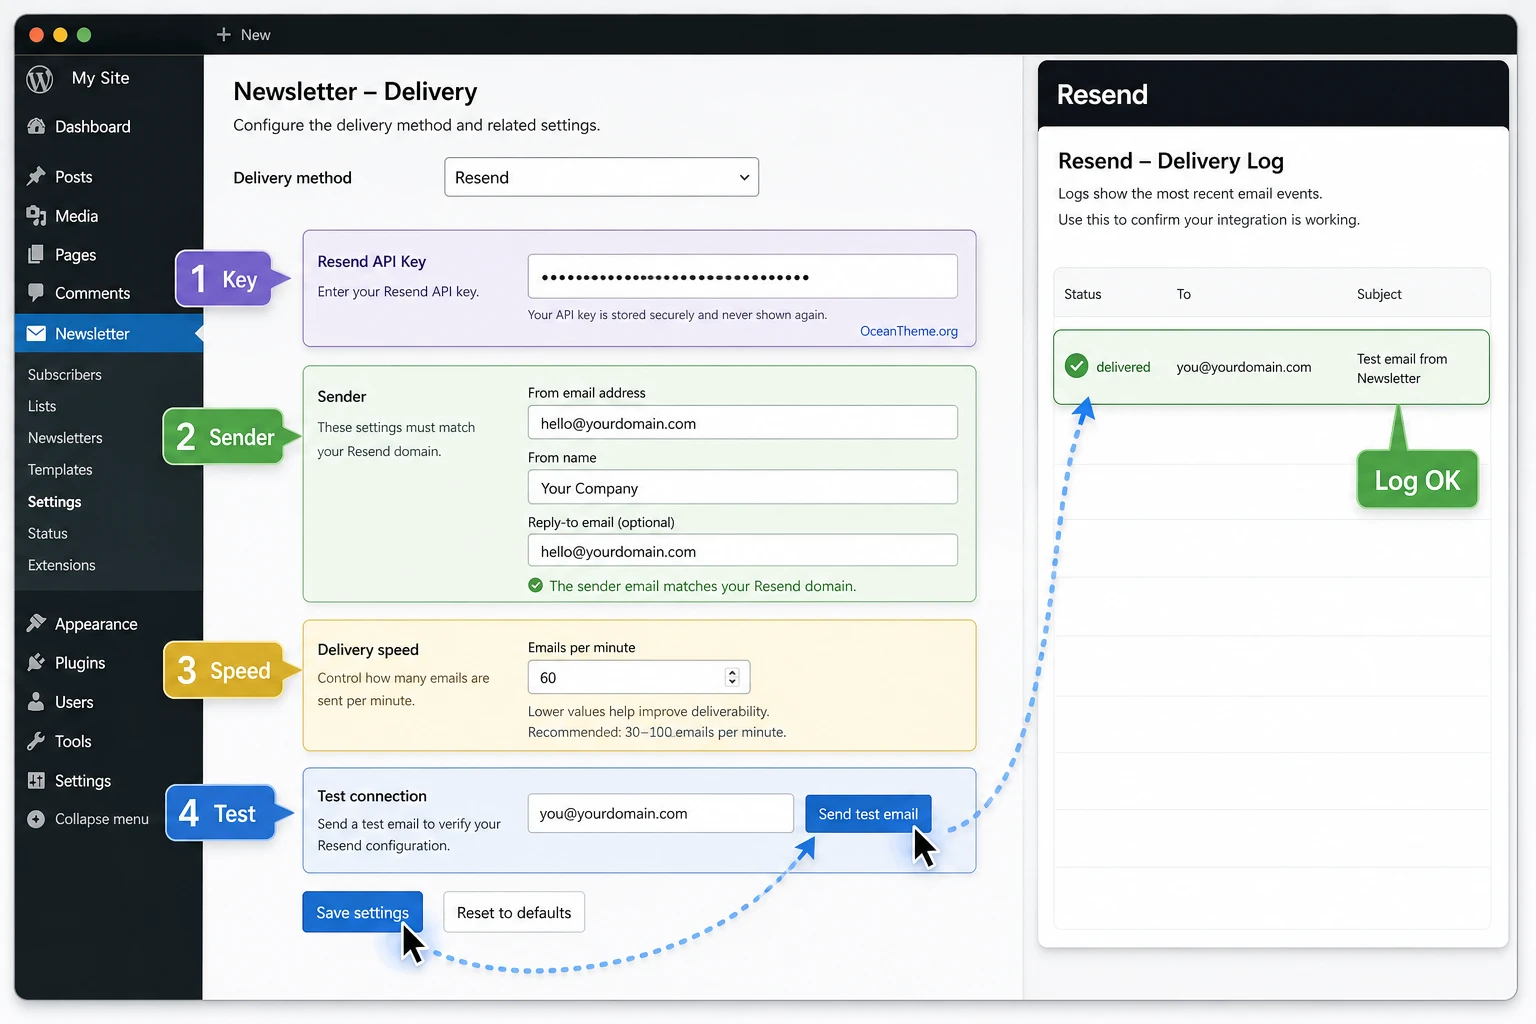Click the delivery log Subject column header

1379,294
